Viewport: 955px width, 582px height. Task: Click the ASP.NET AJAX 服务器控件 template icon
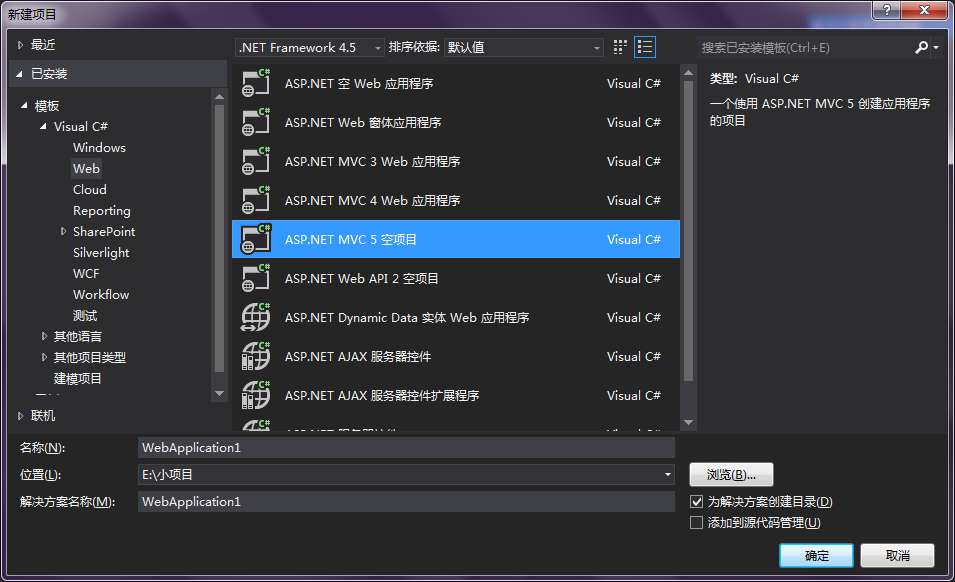click(256, 356)
